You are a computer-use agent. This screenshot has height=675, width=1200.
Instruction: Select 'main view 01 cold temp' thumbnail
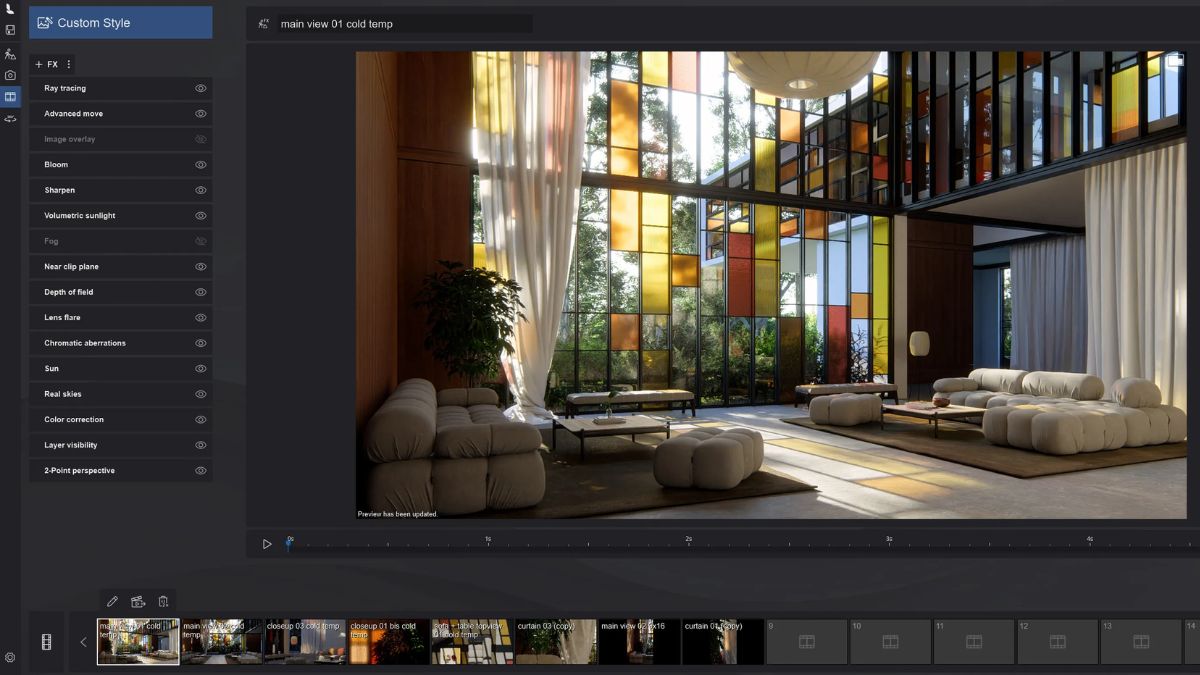coord(138,642)
